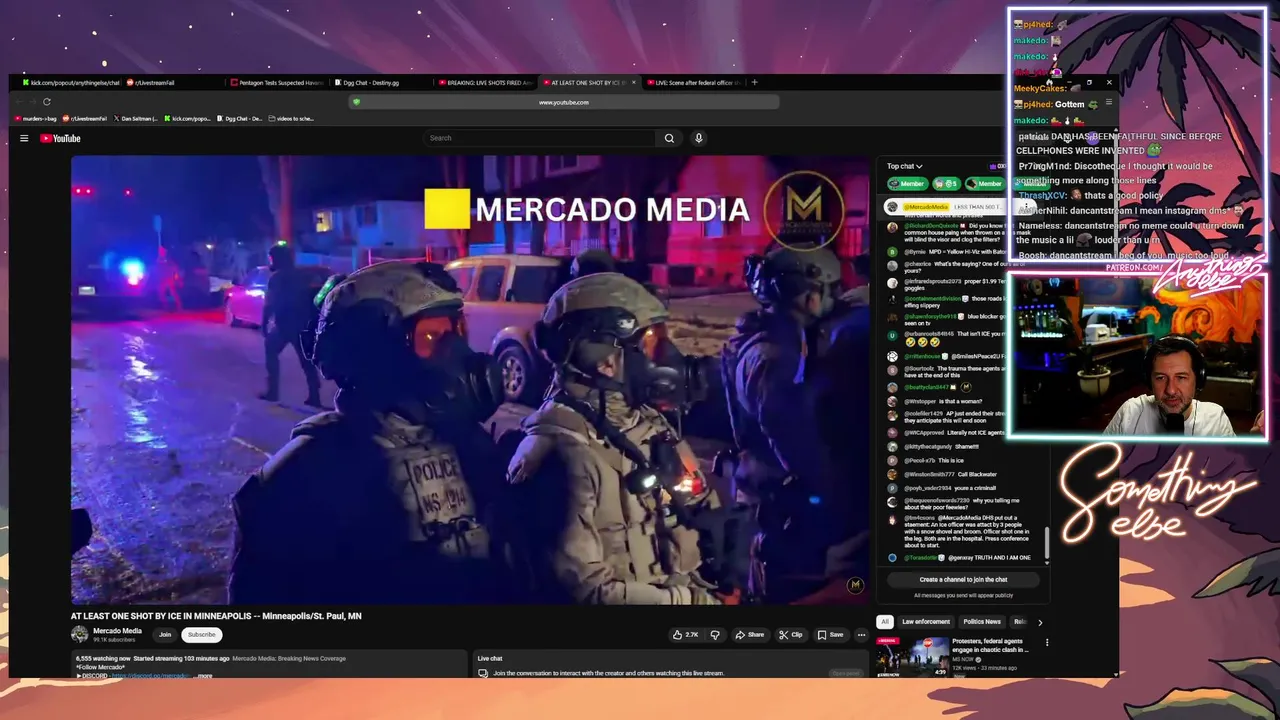Select the Law enforcement chip
The image size is (1280, 720).
(x=926, y=622)
